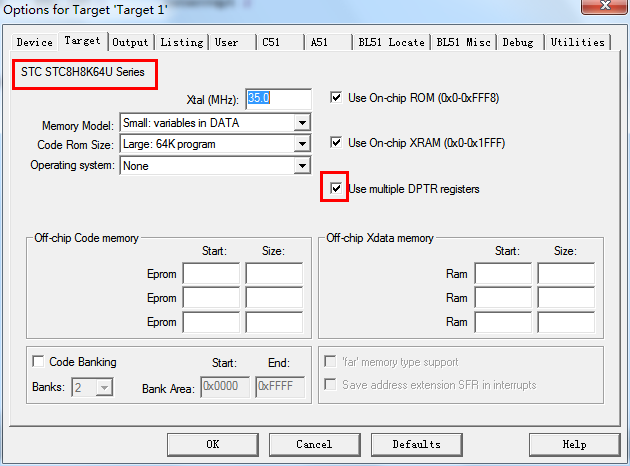Click second Eprom Start field
Screen dimensions: 630x466
211,298
